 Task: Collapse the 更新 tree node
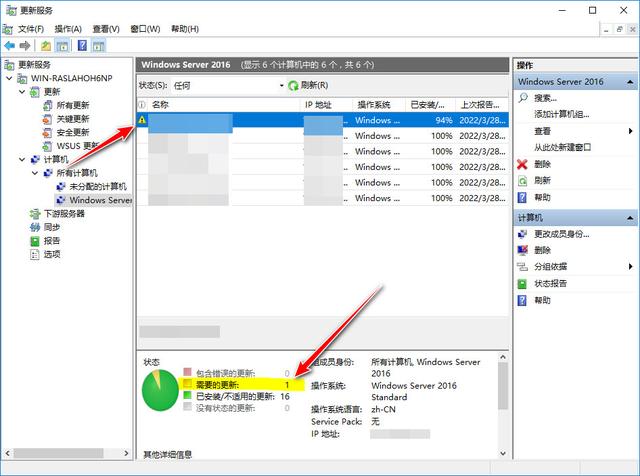click(x=22, y=92)
